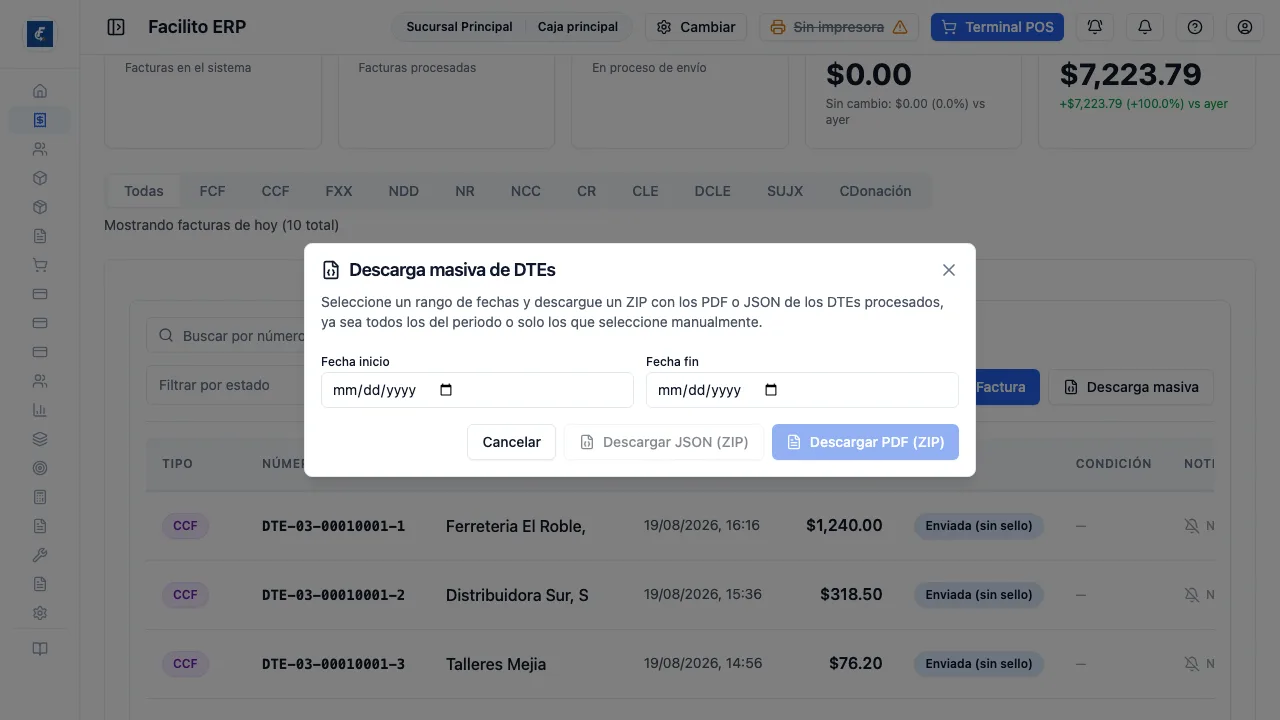Open the Home icon in sidebar
This screenshot has height=720, width=1280.
[x=40, y=91]
